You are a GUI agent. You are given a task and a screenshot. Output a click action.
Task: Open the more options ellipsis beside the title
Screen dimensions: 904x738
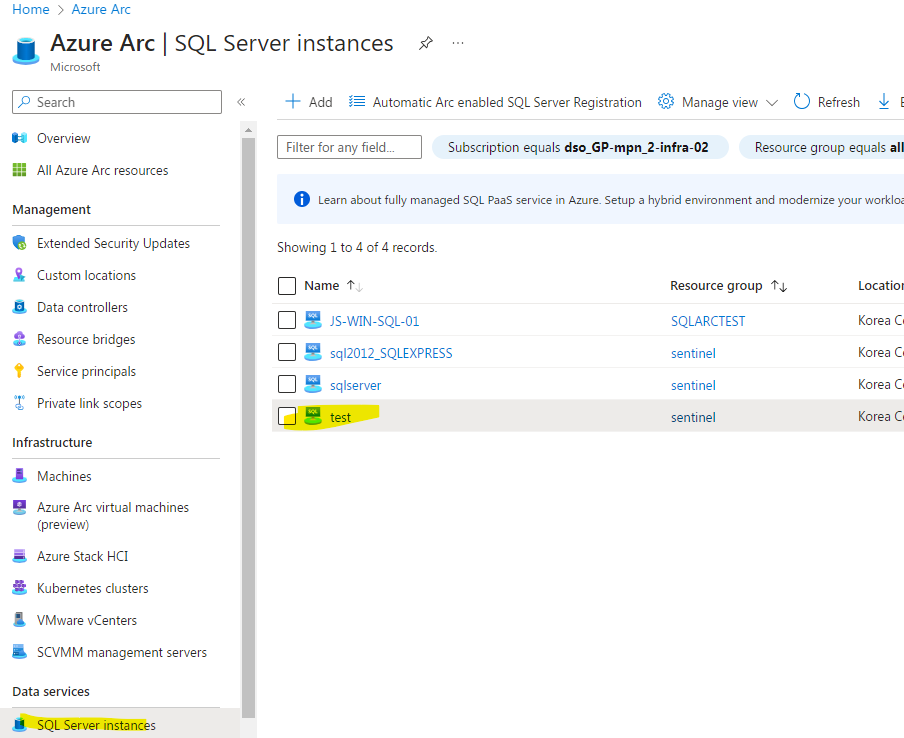[458, 43]
